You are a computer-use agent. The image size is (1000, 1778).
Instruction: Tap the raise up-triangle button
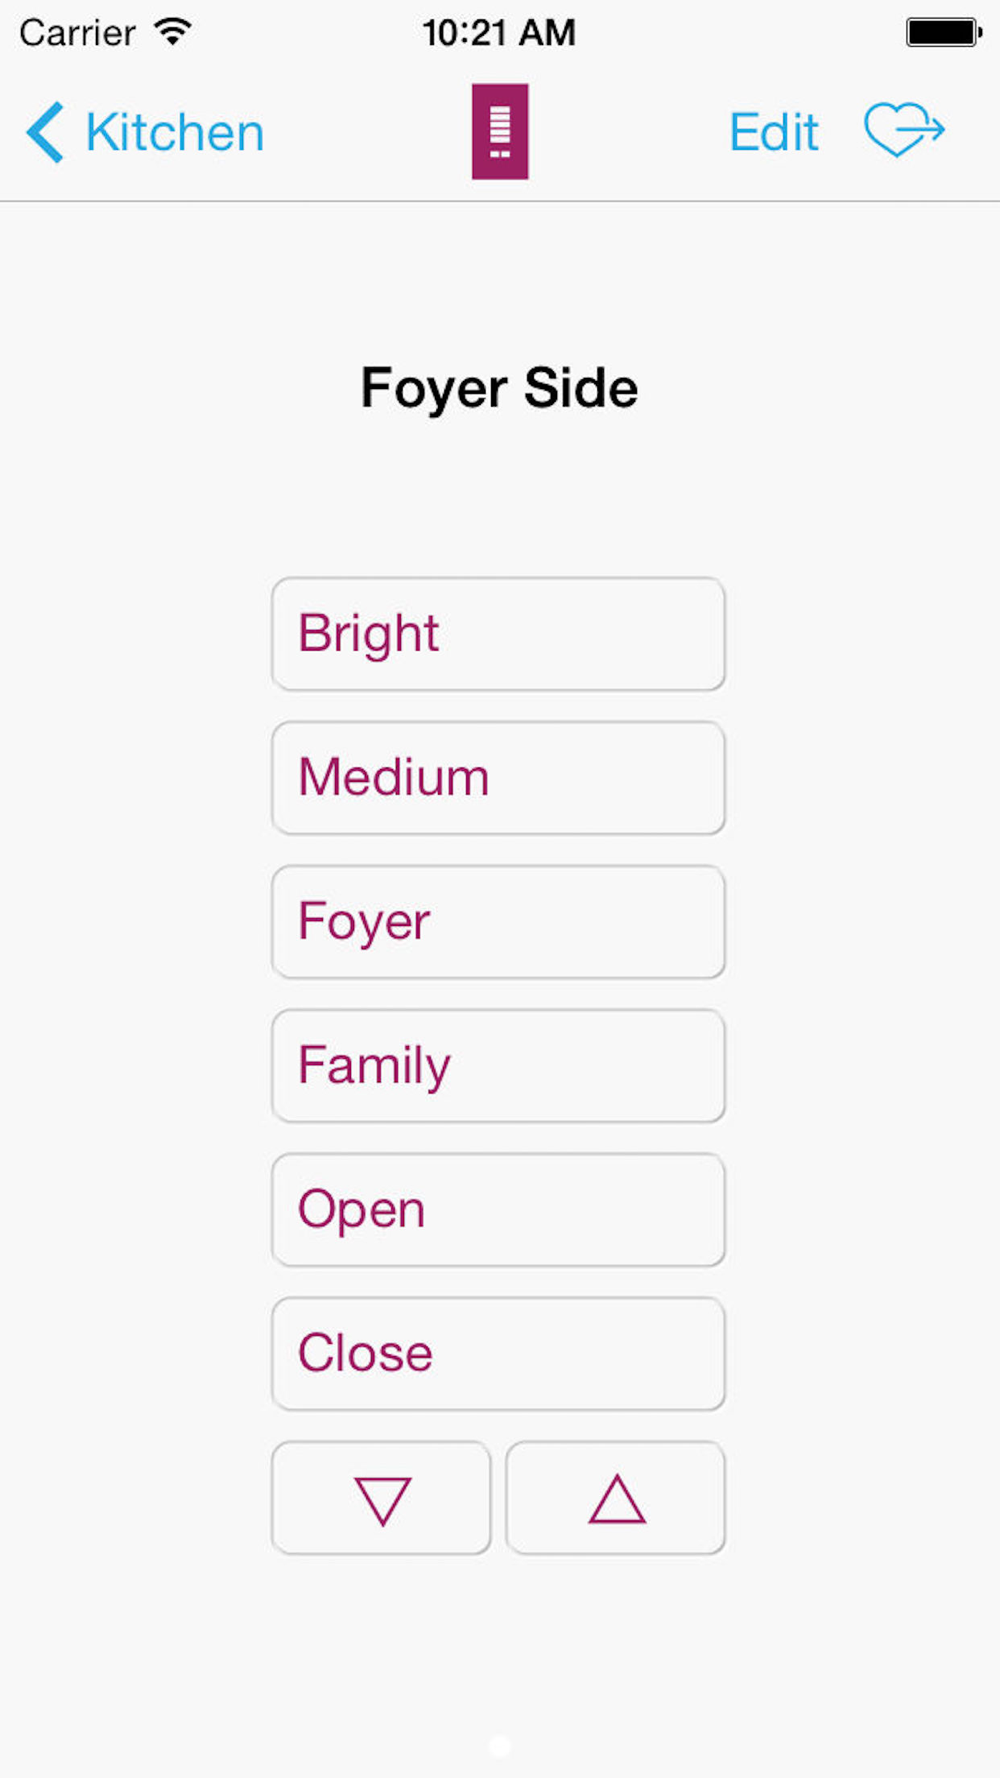(x=616, y=1499)
